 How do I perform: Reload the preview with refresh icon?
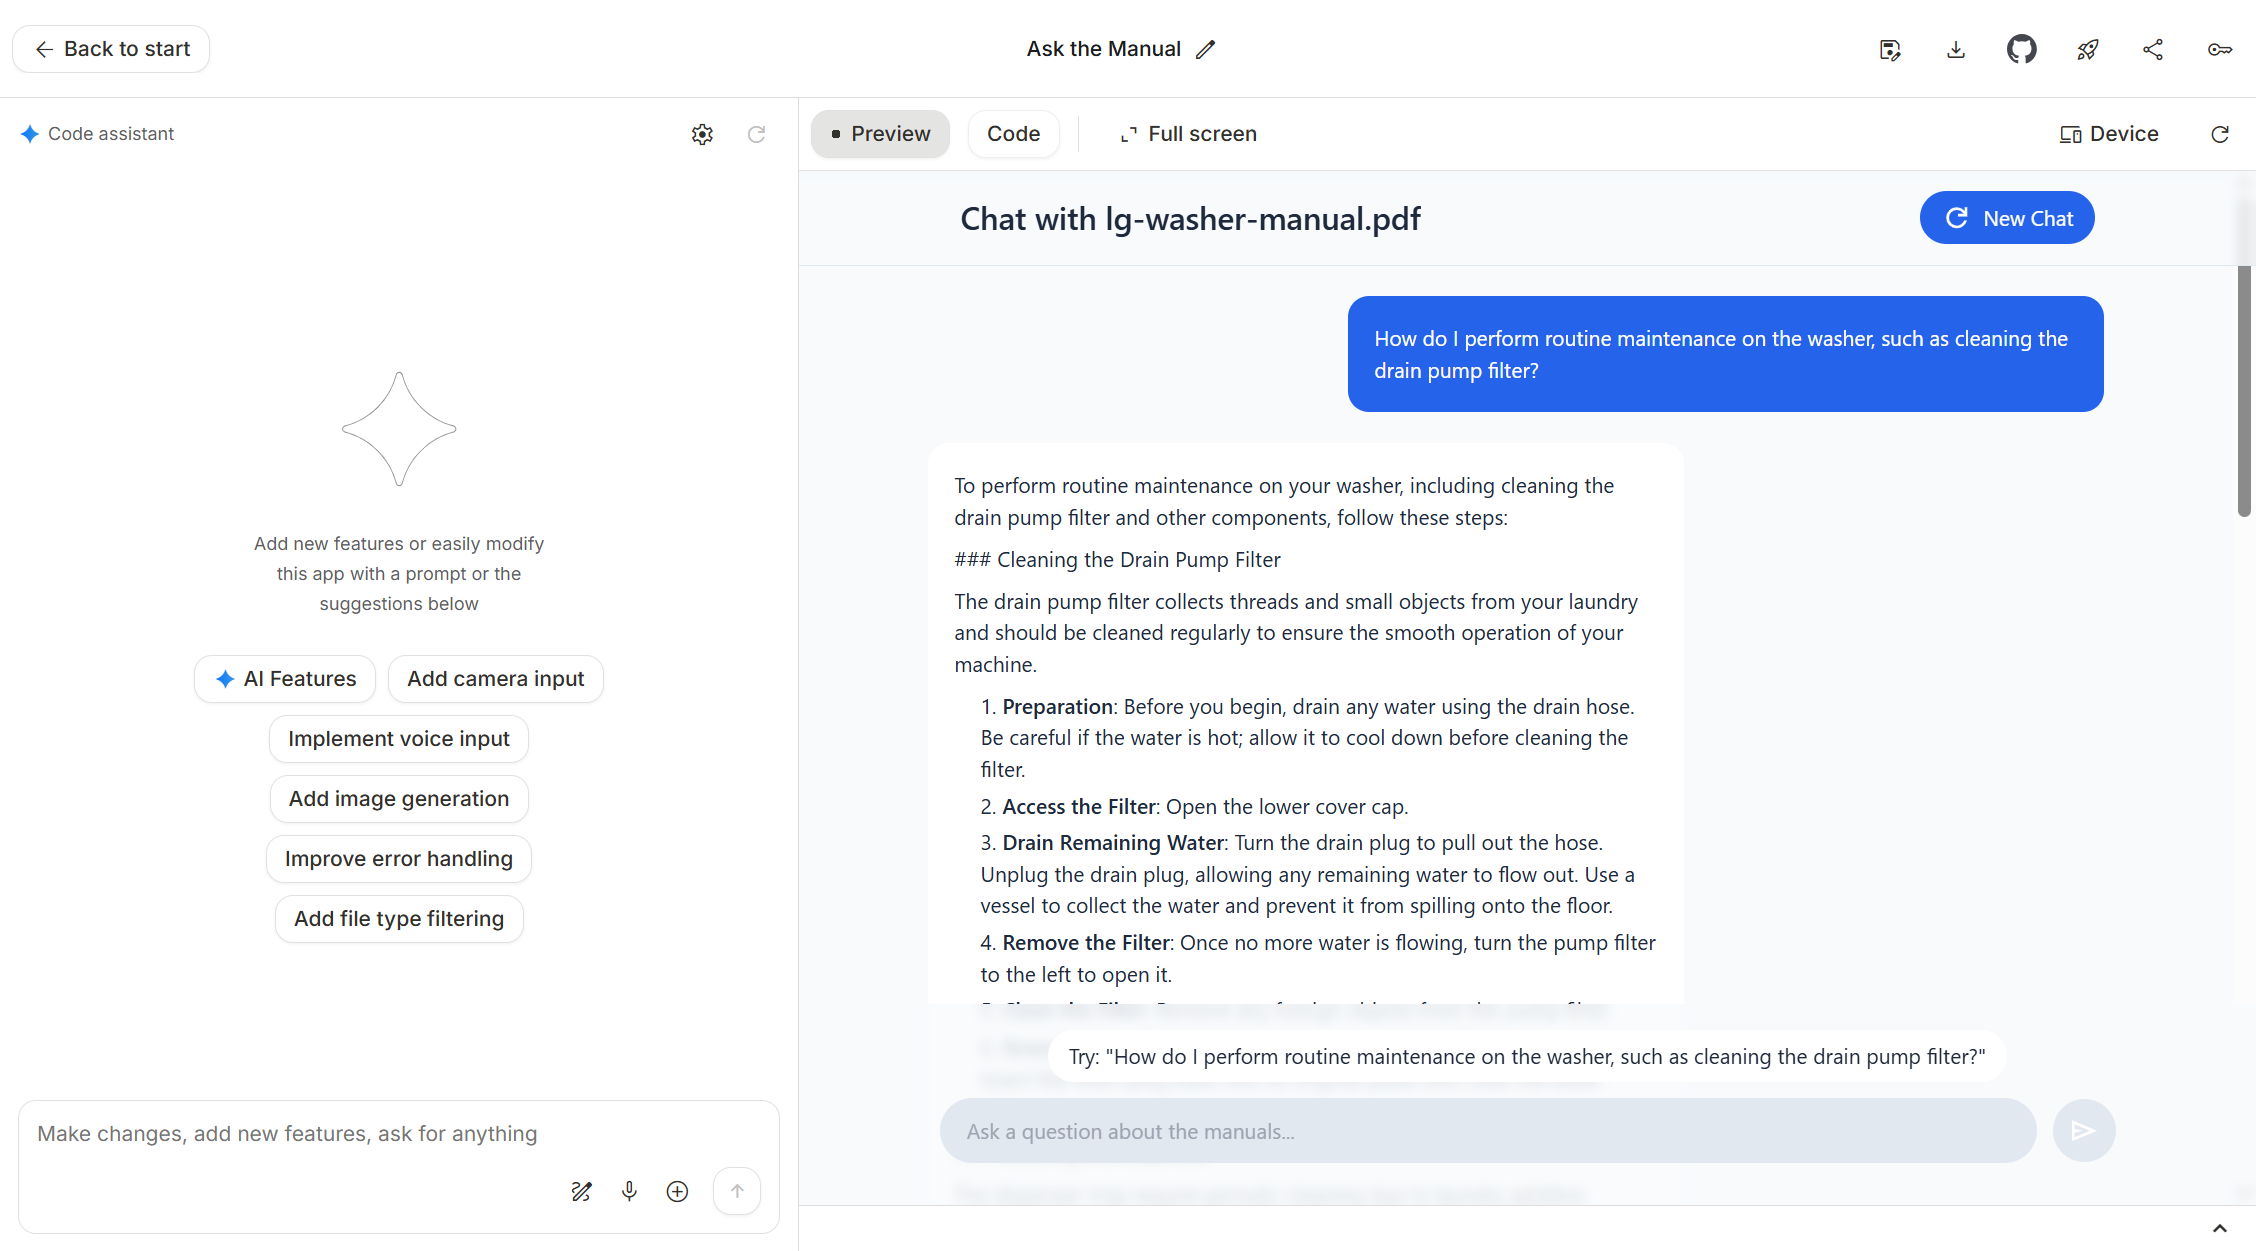[x=2219, y=134]
